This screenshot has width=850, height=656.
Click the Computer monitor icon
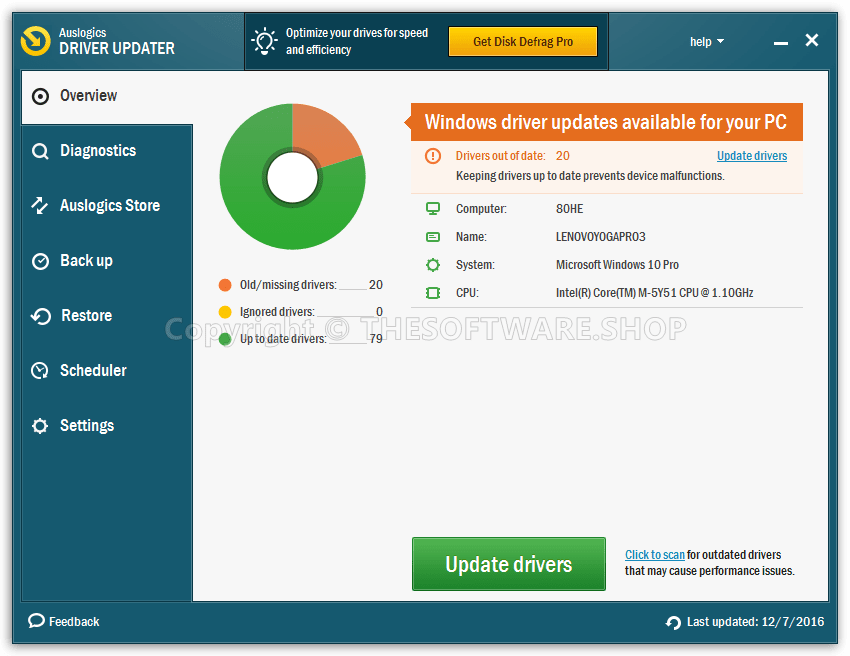(433, 209)
